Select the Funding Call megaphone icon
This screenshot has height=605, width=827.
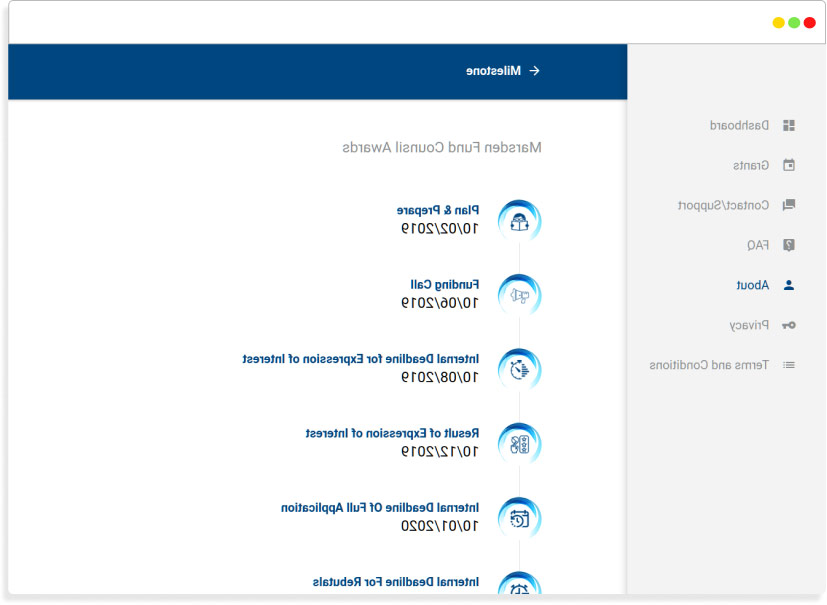point(519,295)
